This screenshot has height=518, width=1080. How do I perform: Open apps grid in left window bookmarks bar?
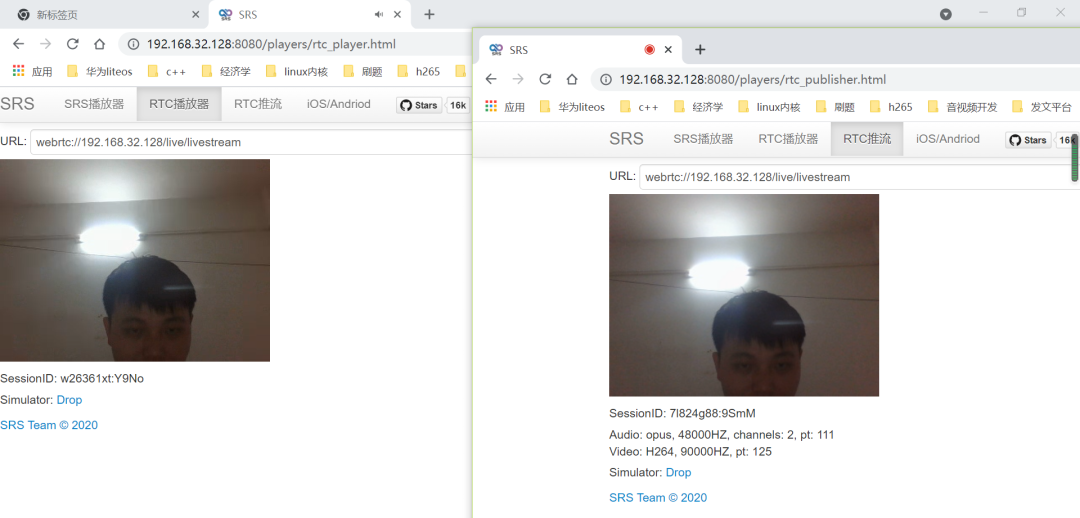(32, 71)
